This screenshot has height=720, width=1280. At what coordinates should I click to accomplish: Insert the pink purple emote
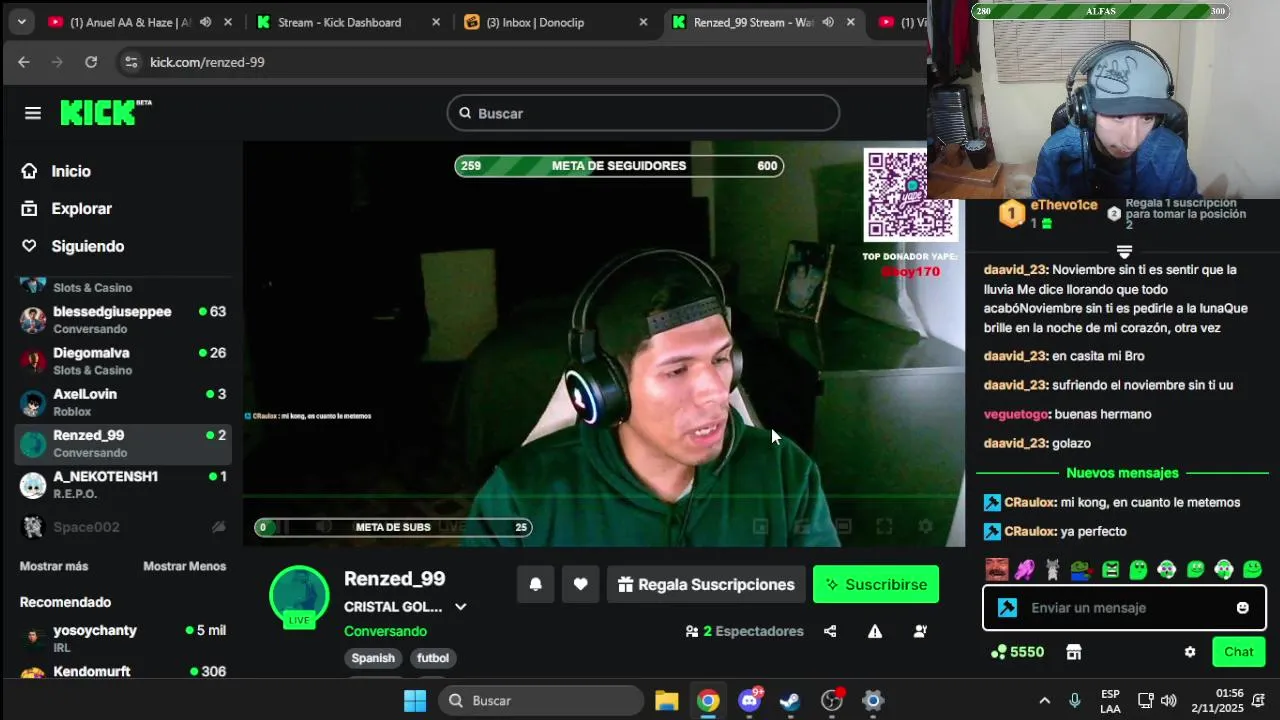(1025, 570)
